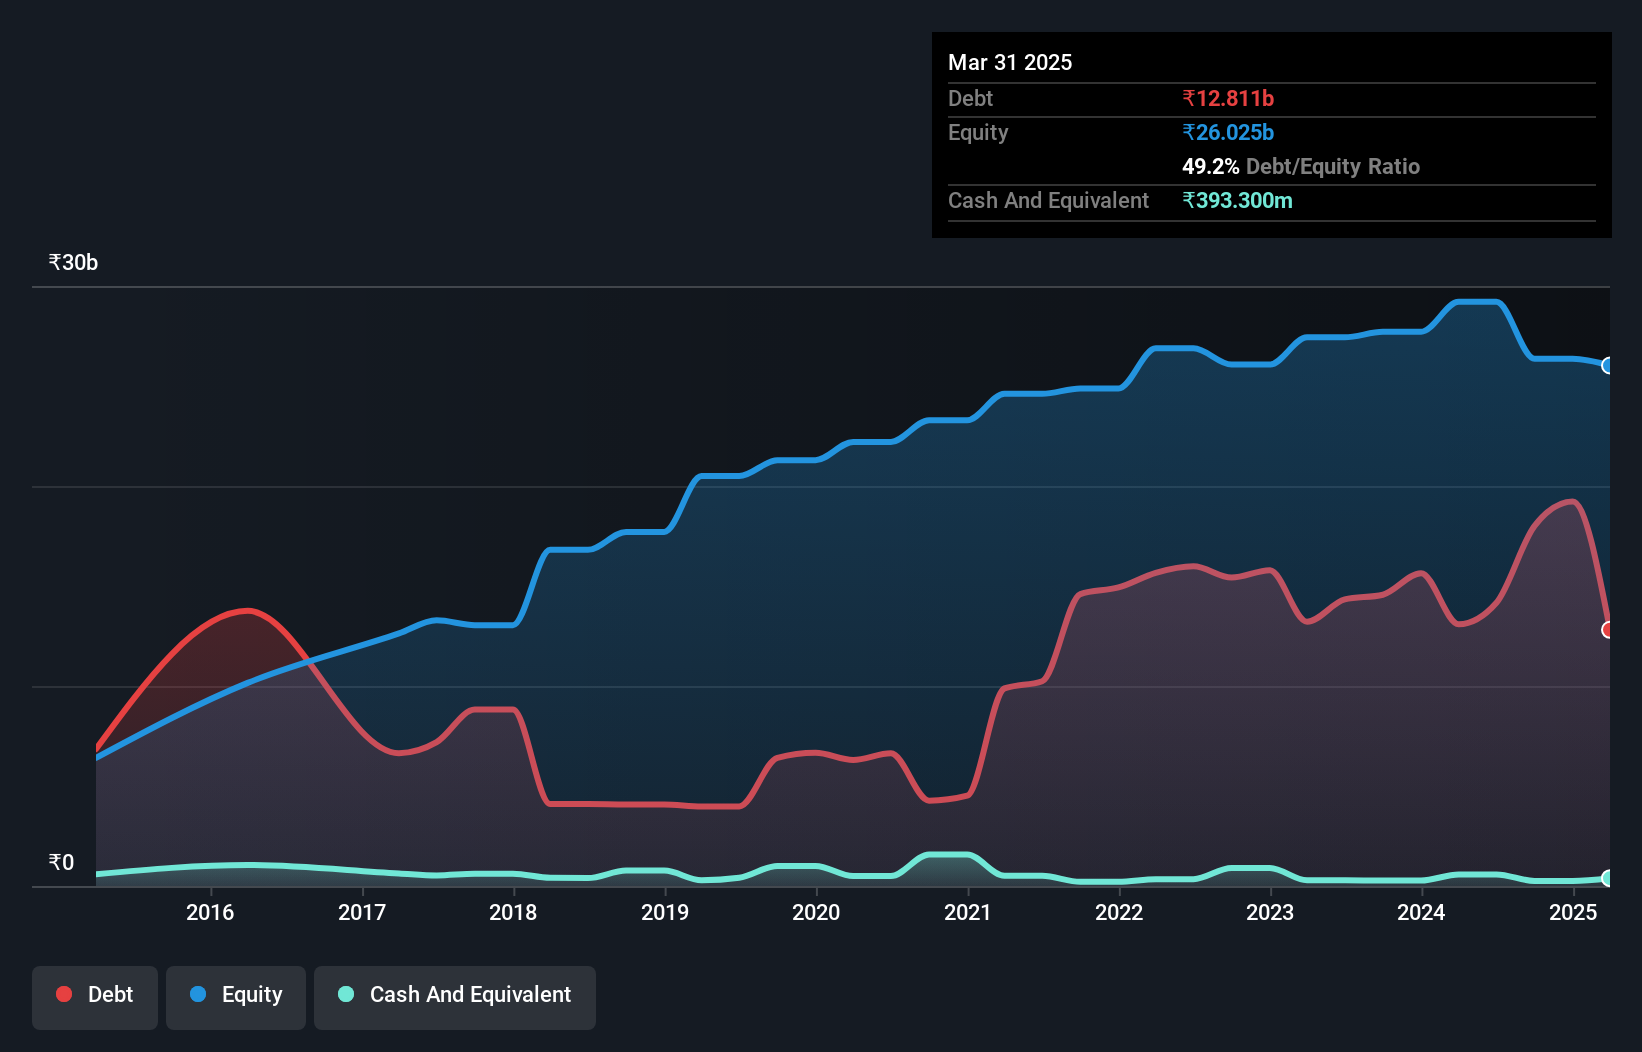Click the red Debt legend dot

64,994
